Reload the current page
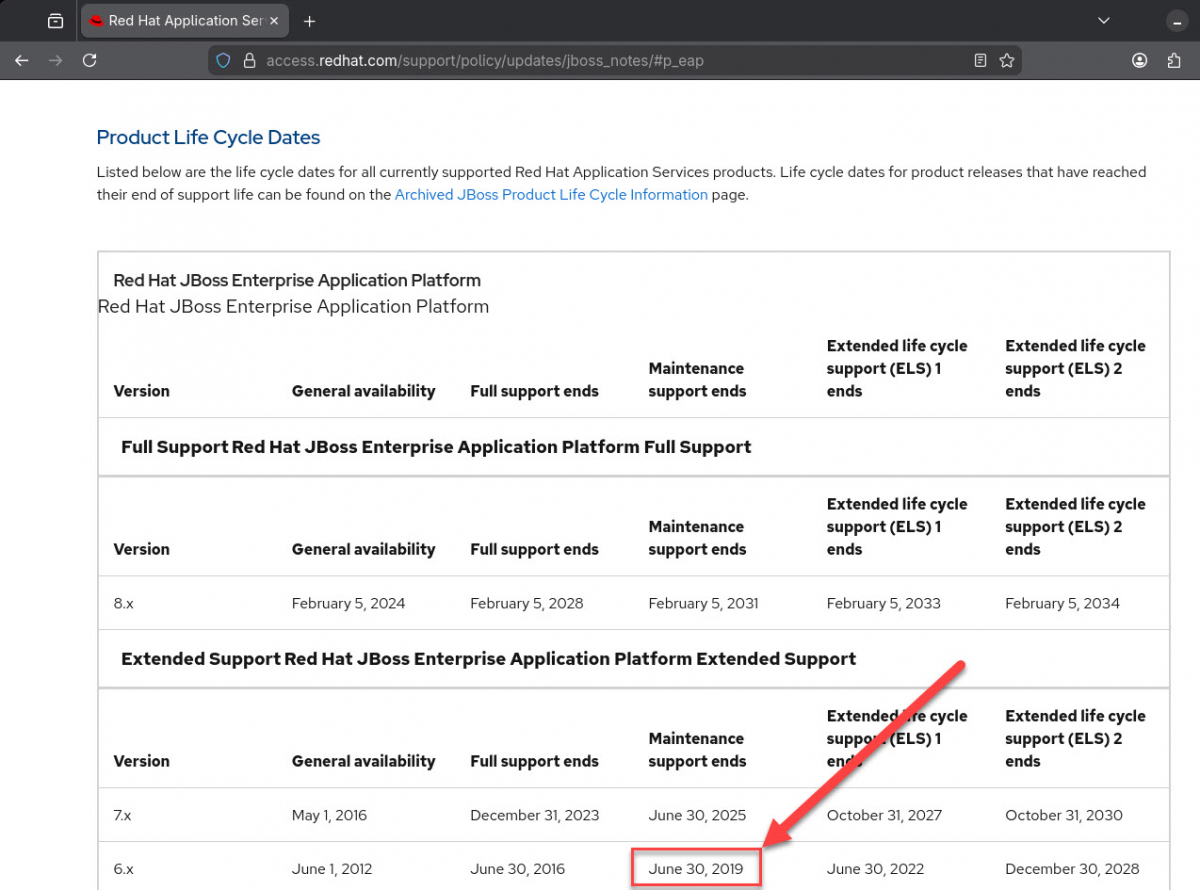 click(x=89, y=61)
